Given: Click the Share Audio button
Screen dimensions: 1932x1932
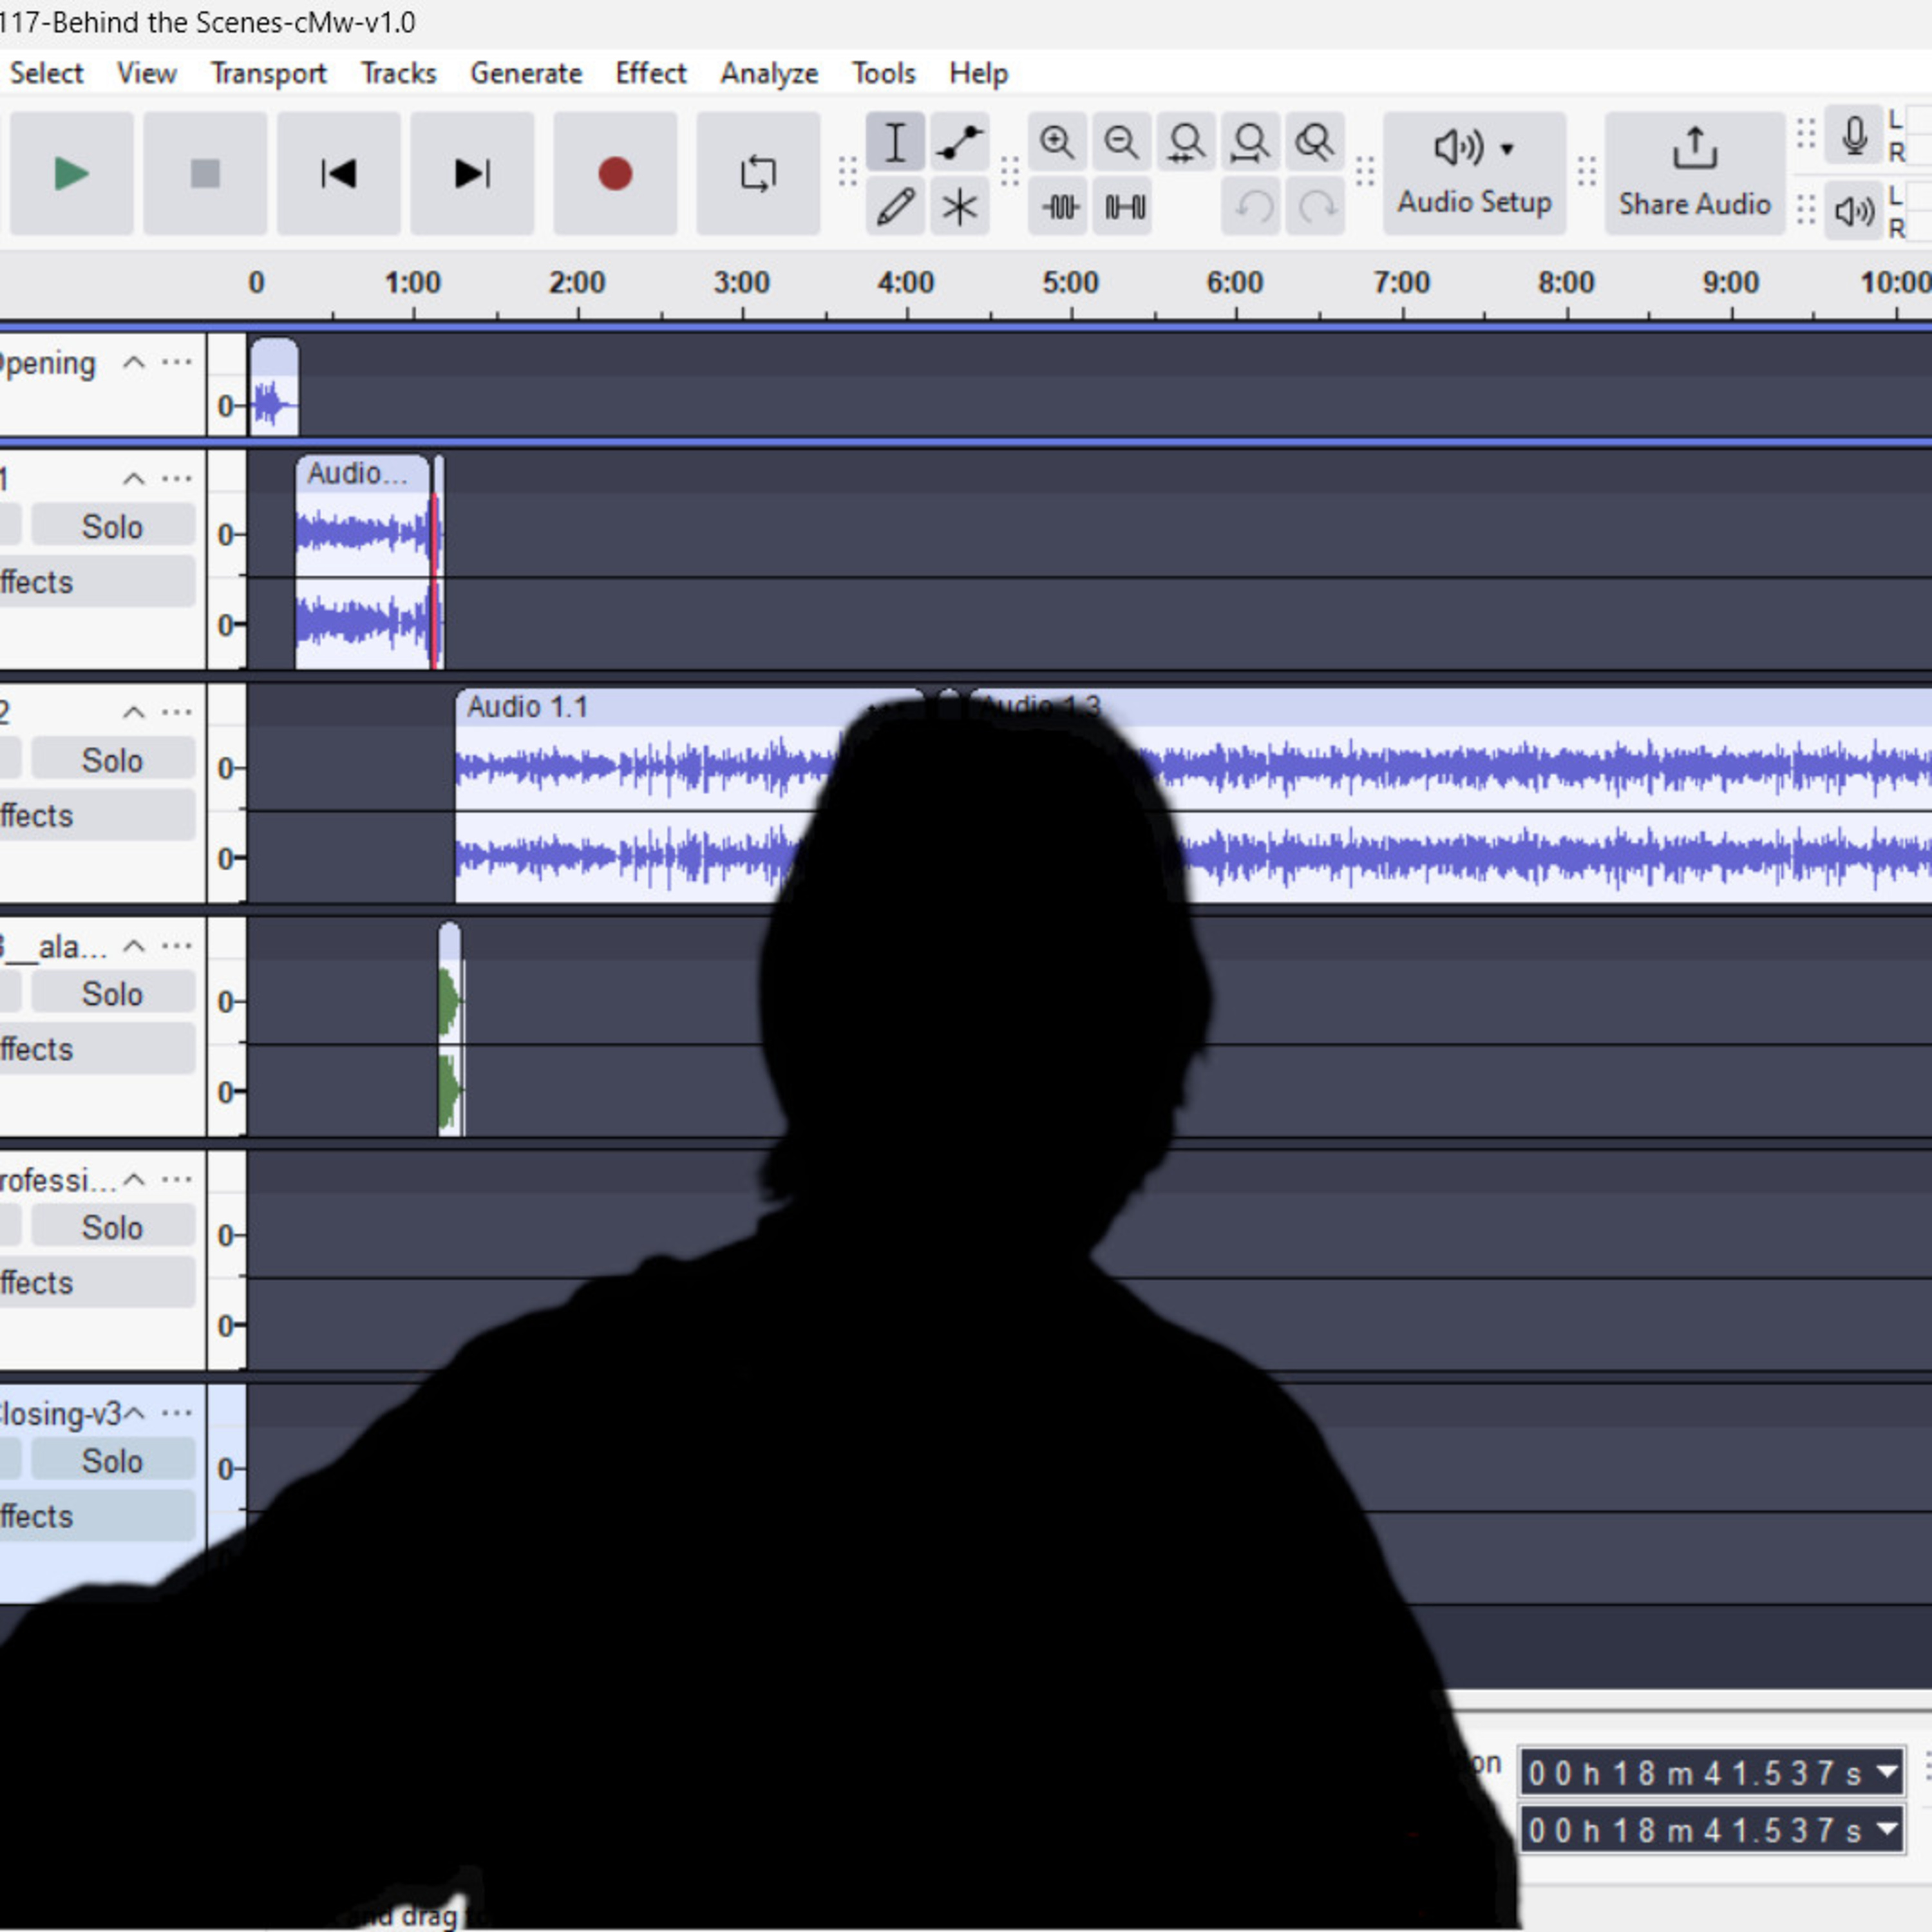Looking at the screenshot, I should coord(1694,174).
